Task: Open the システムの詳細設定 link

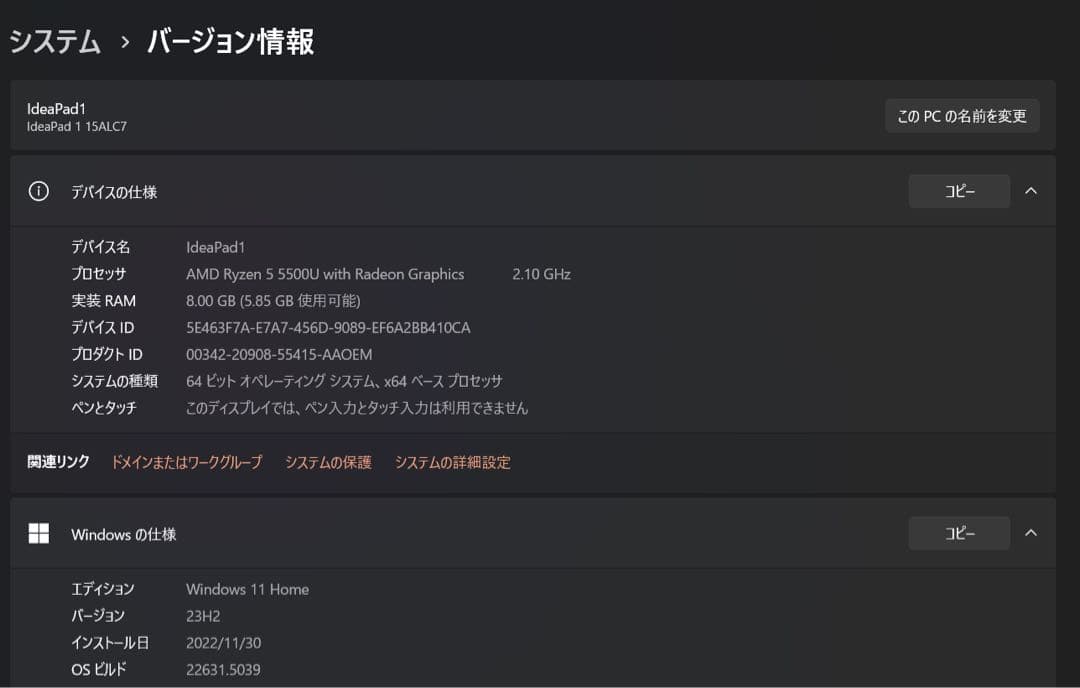Action: click(x=451, y=462)
